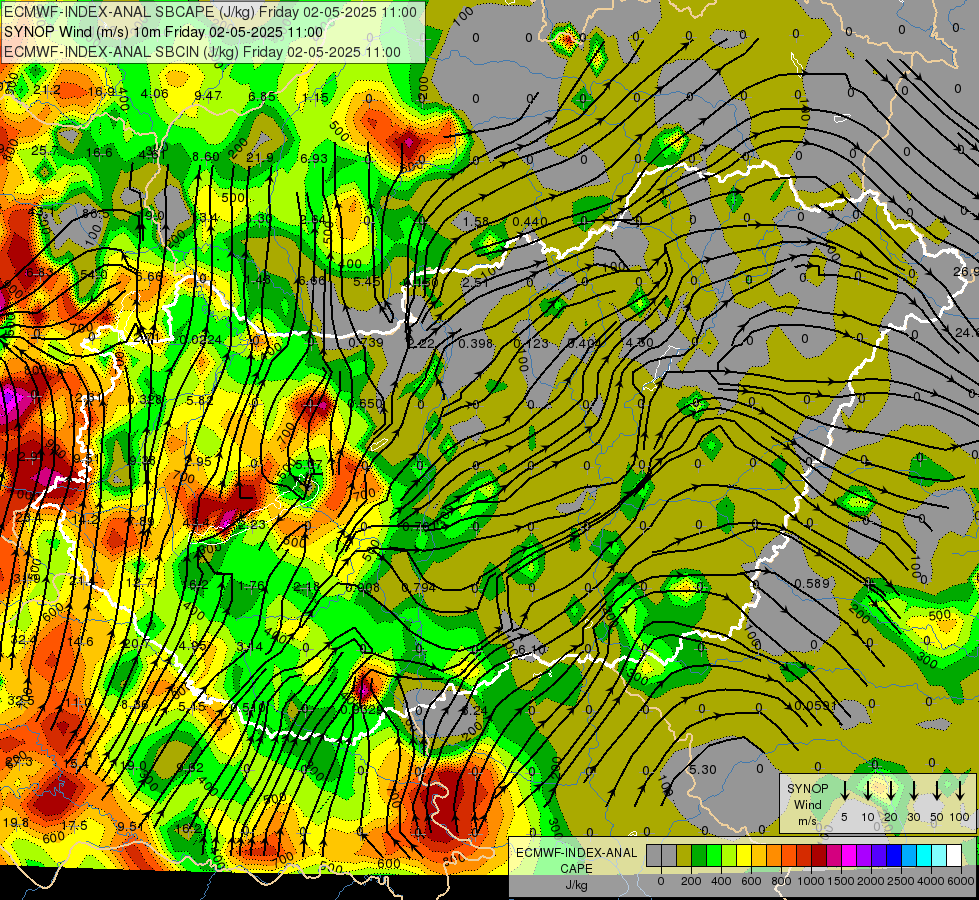The image size is (979, 900).
Task: Click the 1000 tick label on CAPE scale
Action: pyautogui.click(x=812, y=881)
